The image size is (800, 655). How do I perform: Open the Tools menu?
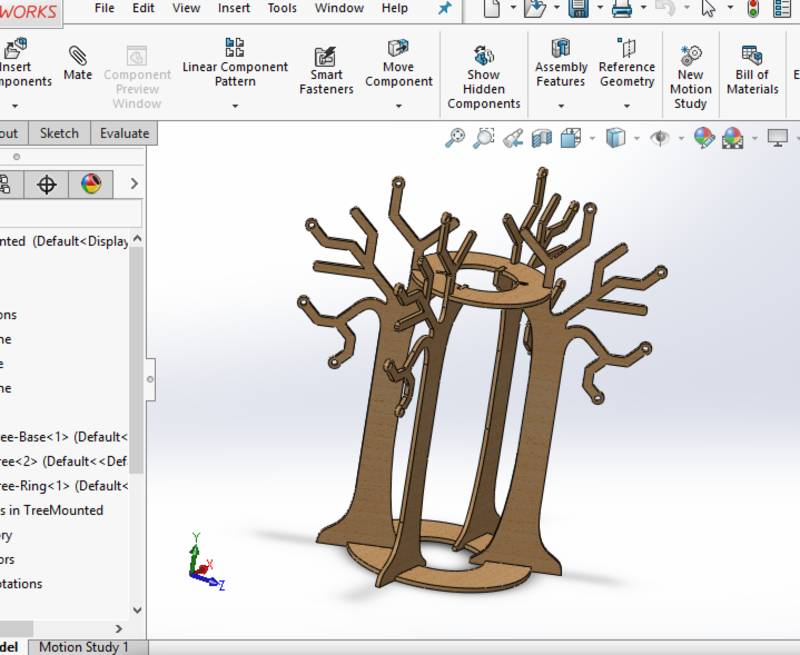tap(281, 8)
